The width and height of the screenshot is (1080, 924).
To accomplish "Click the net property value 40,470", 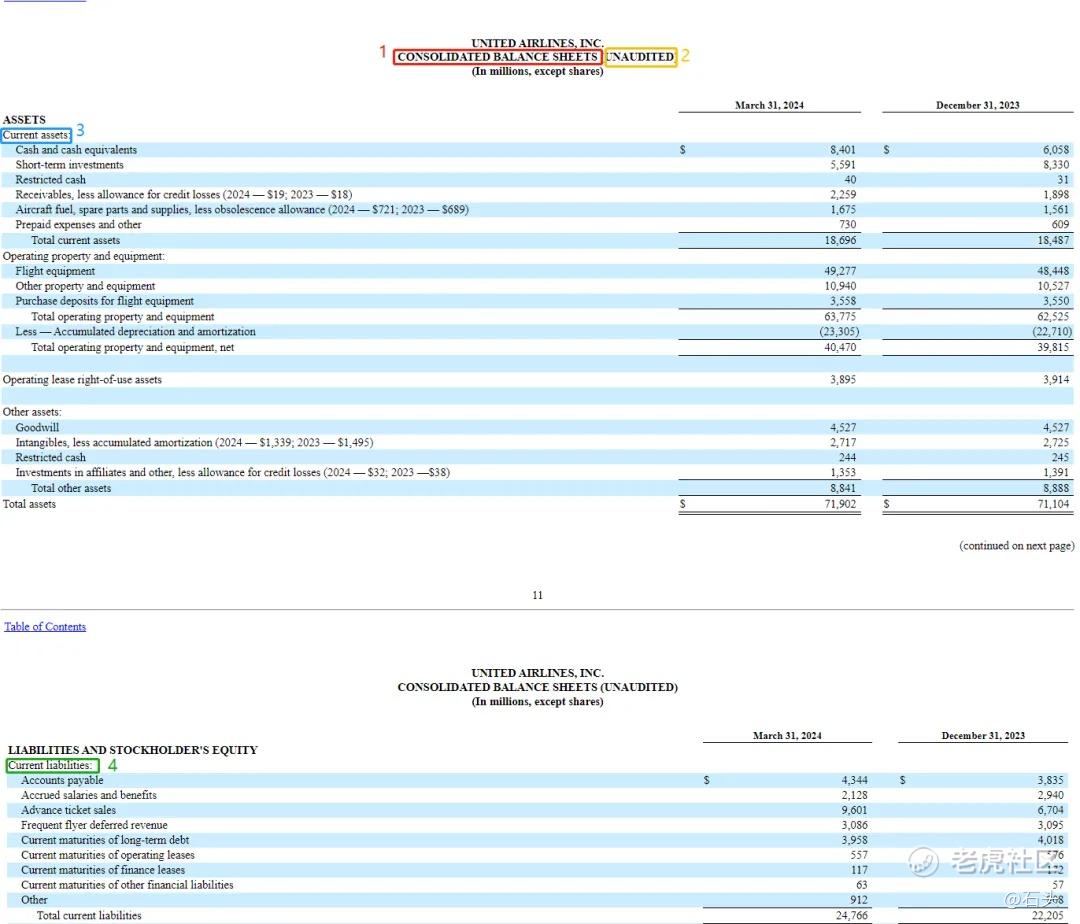I will point(840,348).
